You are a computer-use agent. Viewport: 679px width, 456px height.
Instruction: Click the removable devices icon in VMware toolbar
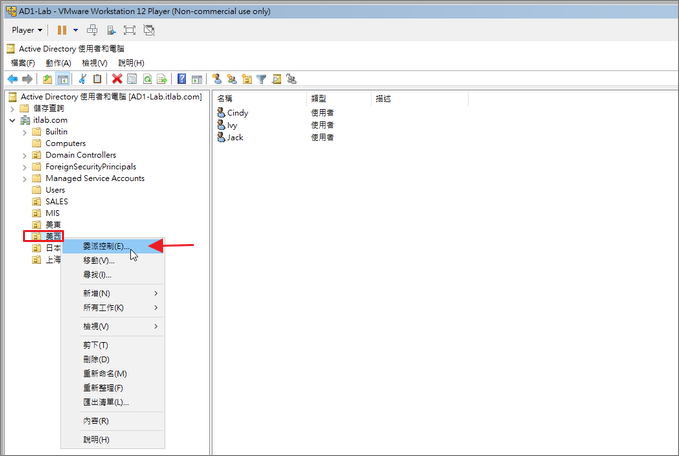(x=111, y=30)
